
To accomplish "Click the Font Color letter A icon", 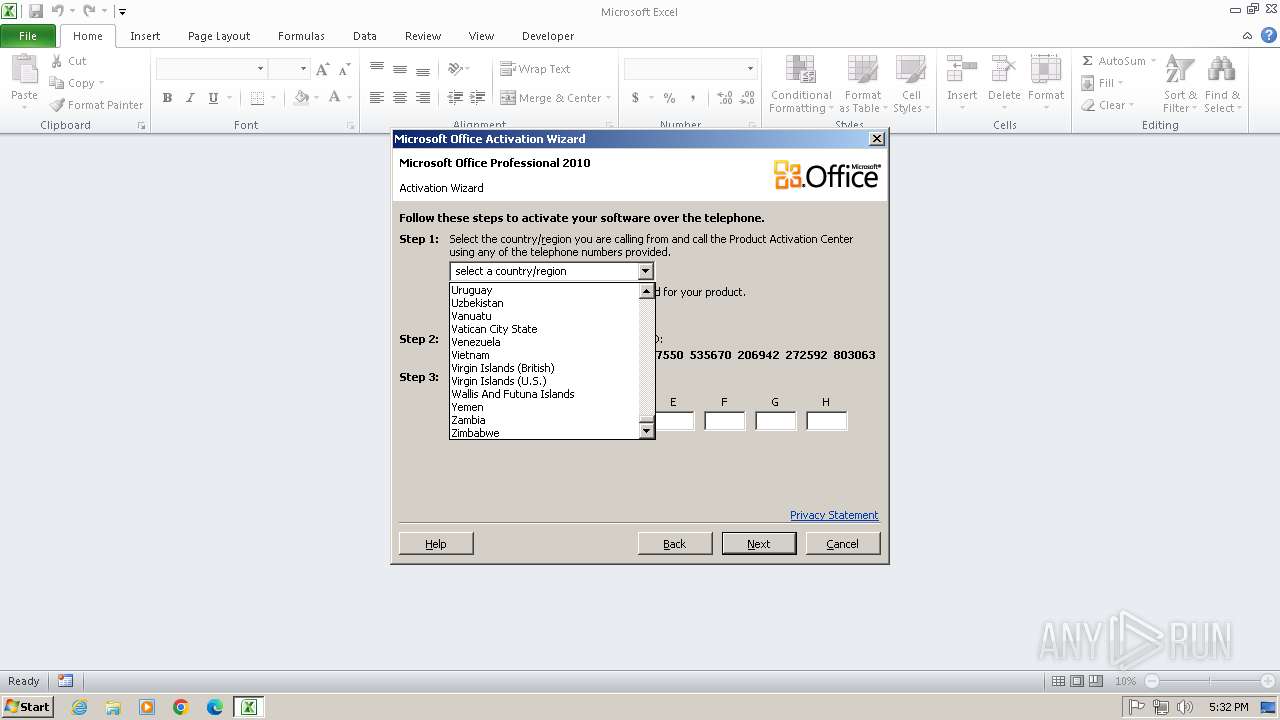I will [x=335, y=98].
